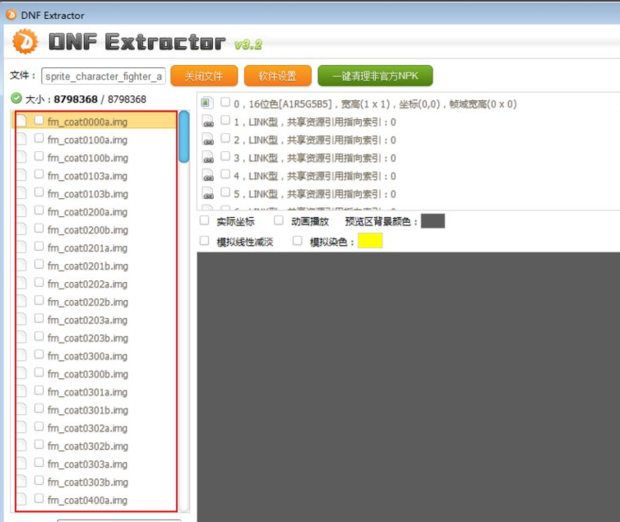
Task: Pick the yellow 模拟染色 color swatch
Action: pos(370,241)
